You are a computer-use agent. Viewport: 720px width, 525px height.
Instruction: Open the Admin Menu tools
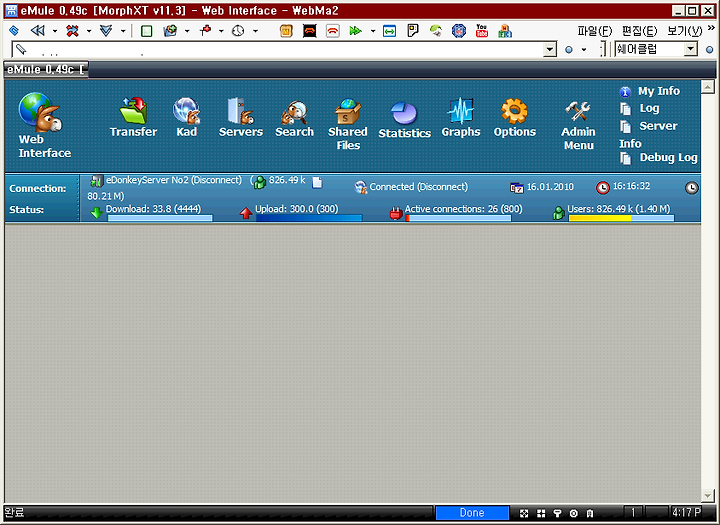coord(578,125)
